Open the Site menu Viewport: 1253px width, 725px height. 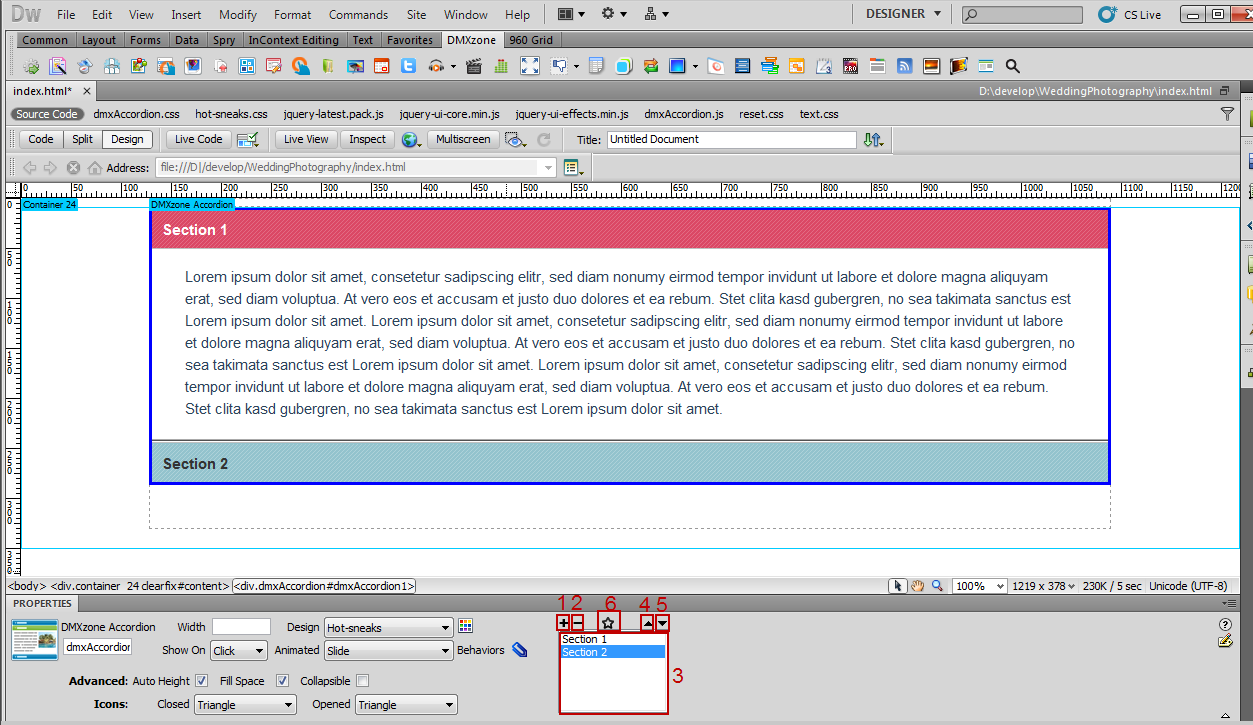[416, 15]
